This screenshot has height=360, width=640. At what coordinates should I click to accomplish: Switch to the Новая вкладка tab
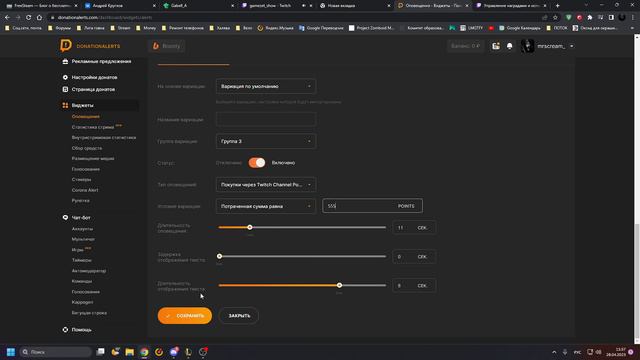pos(354,6)
